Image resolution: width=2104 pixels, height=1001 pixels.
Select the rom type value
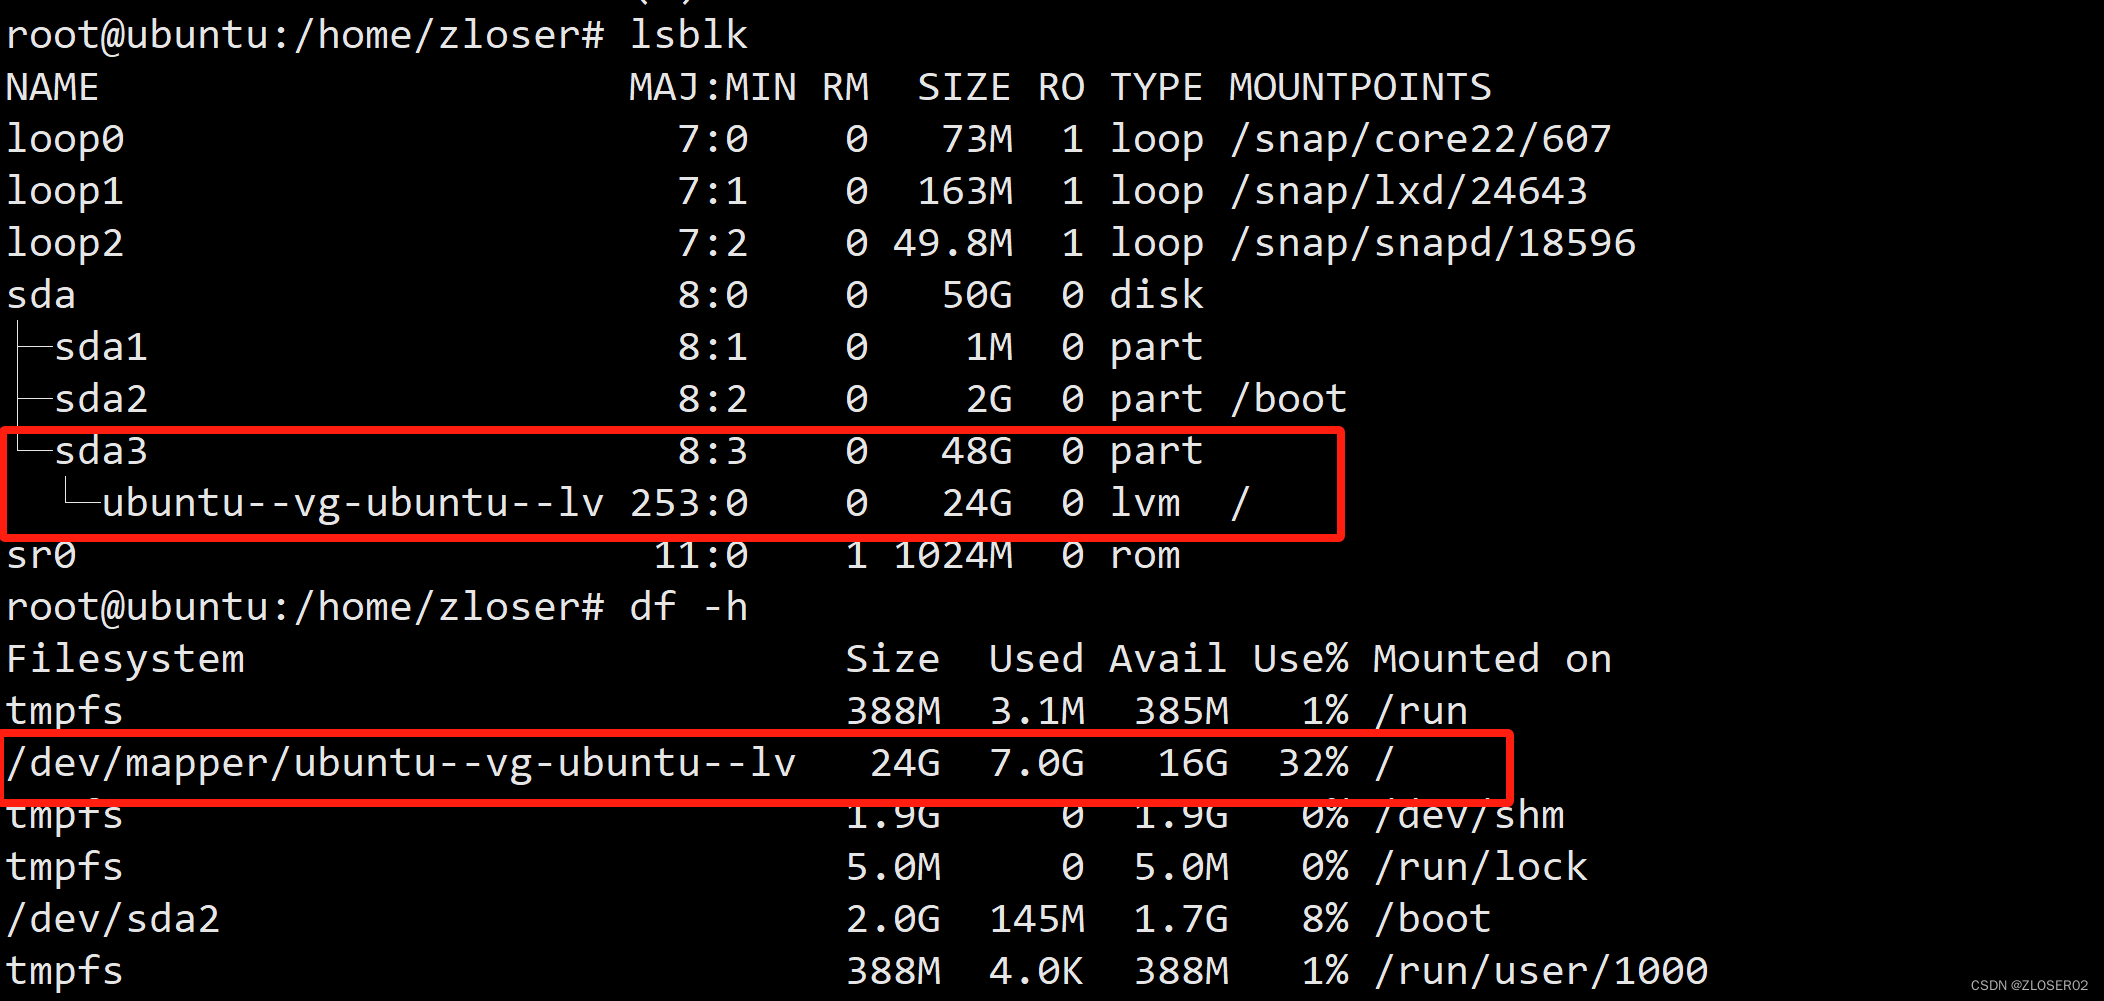(1145, 555)
